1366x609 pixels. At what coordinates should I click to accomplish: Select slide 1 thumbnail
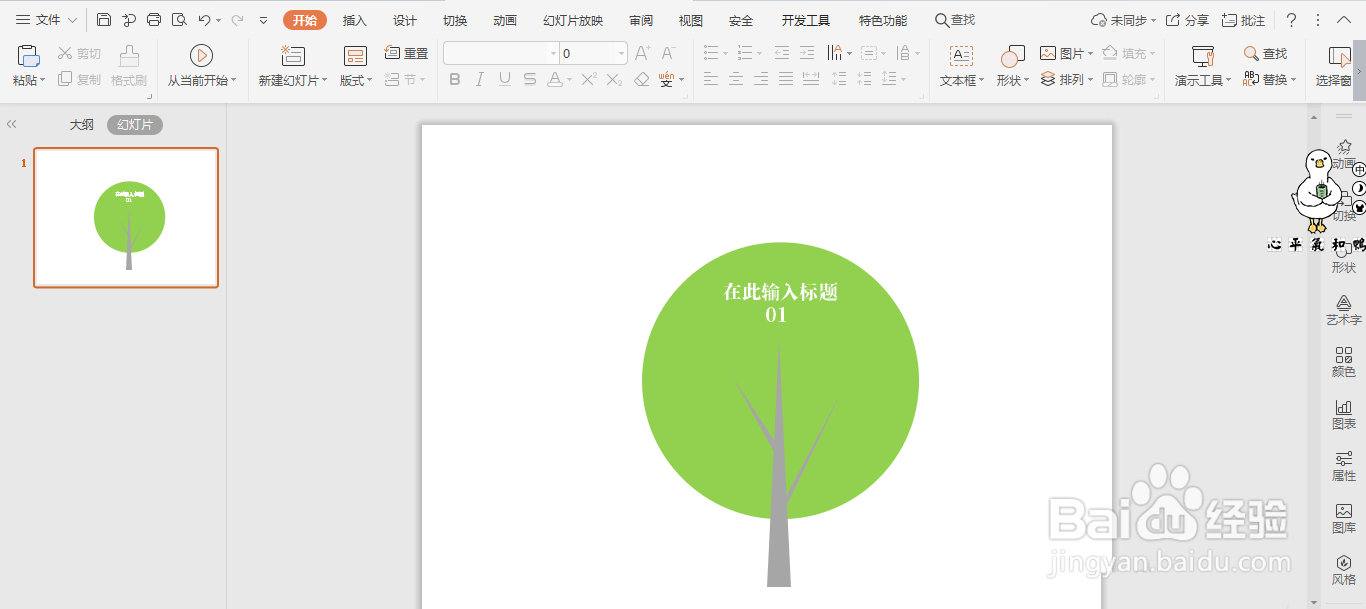coord(125,217)
